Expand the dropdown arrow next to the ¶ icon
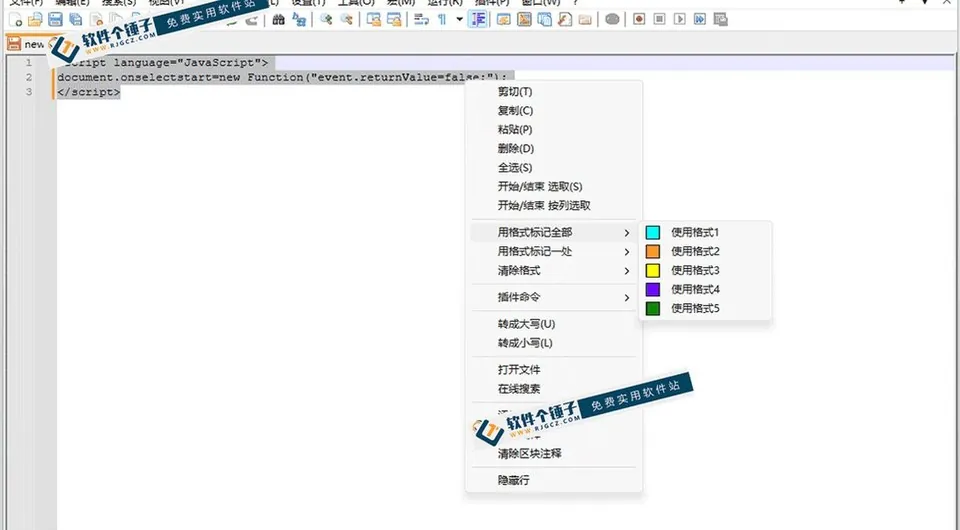Image resolution: width=960 pixels, height=530 pixels. click(x=459, y=20)
